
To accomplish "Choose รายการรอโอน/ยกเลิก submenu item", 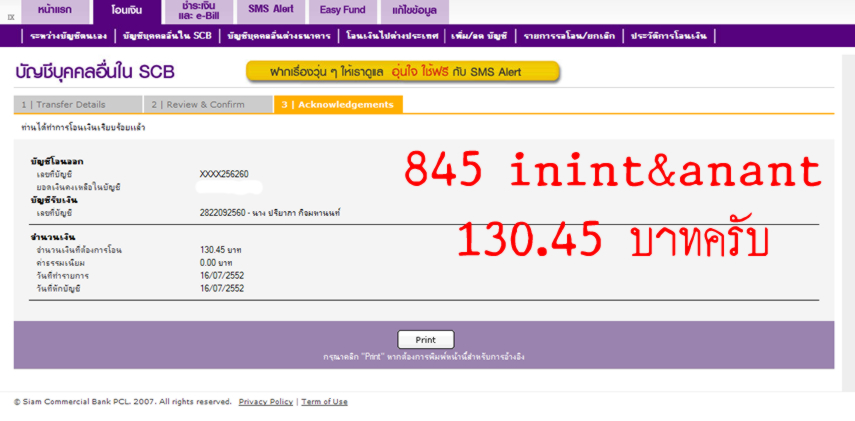I will [x=569, y=37].
